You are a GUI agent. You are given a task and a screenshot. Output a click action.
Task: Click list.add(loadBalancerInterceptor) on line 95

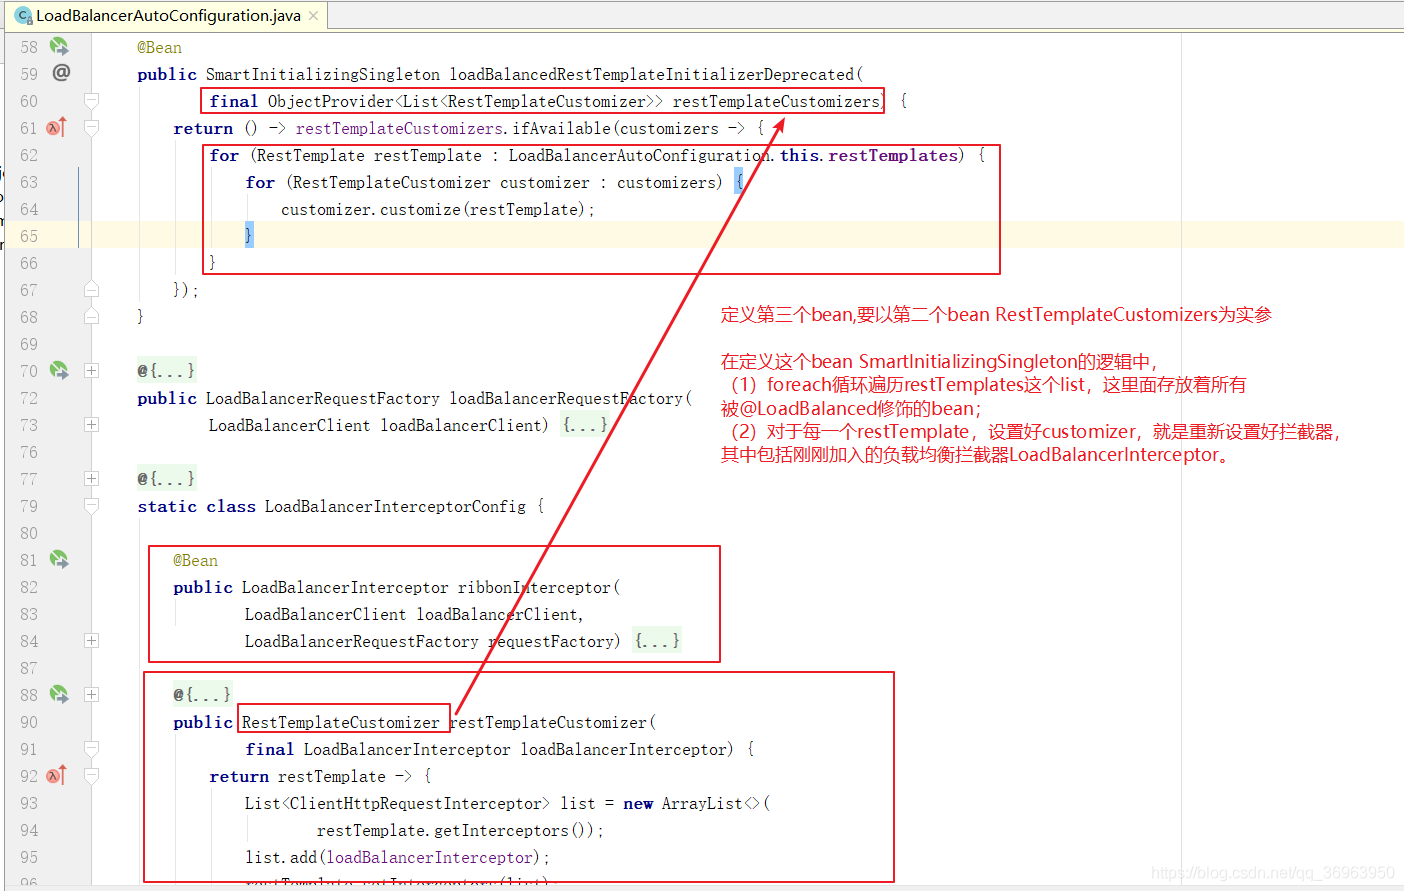pos(393,857)
